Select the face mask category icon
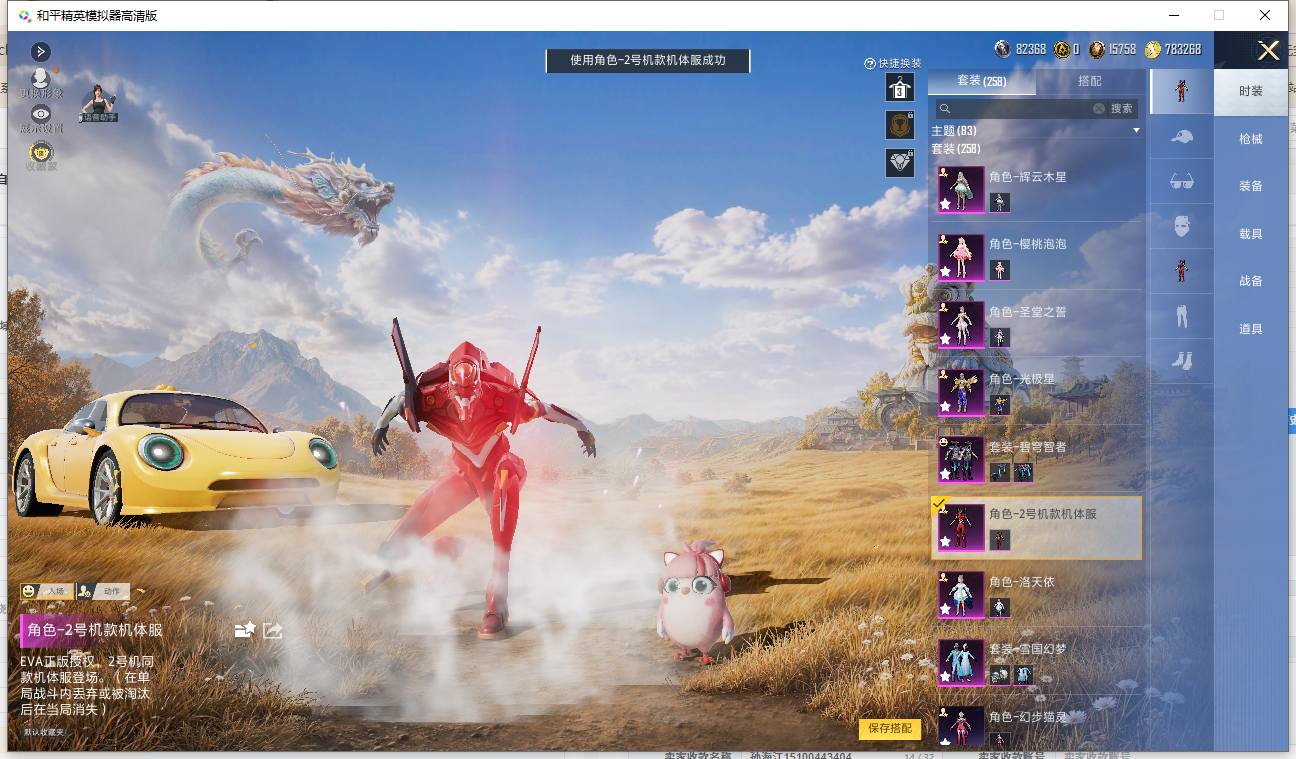Viewport: 1296px width, 759px height. pos(1182,226)
